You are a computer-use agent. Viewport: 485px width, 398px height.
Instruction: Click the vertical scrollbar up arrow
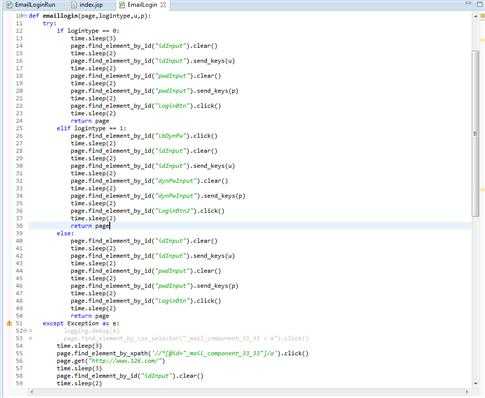(476, 16)
